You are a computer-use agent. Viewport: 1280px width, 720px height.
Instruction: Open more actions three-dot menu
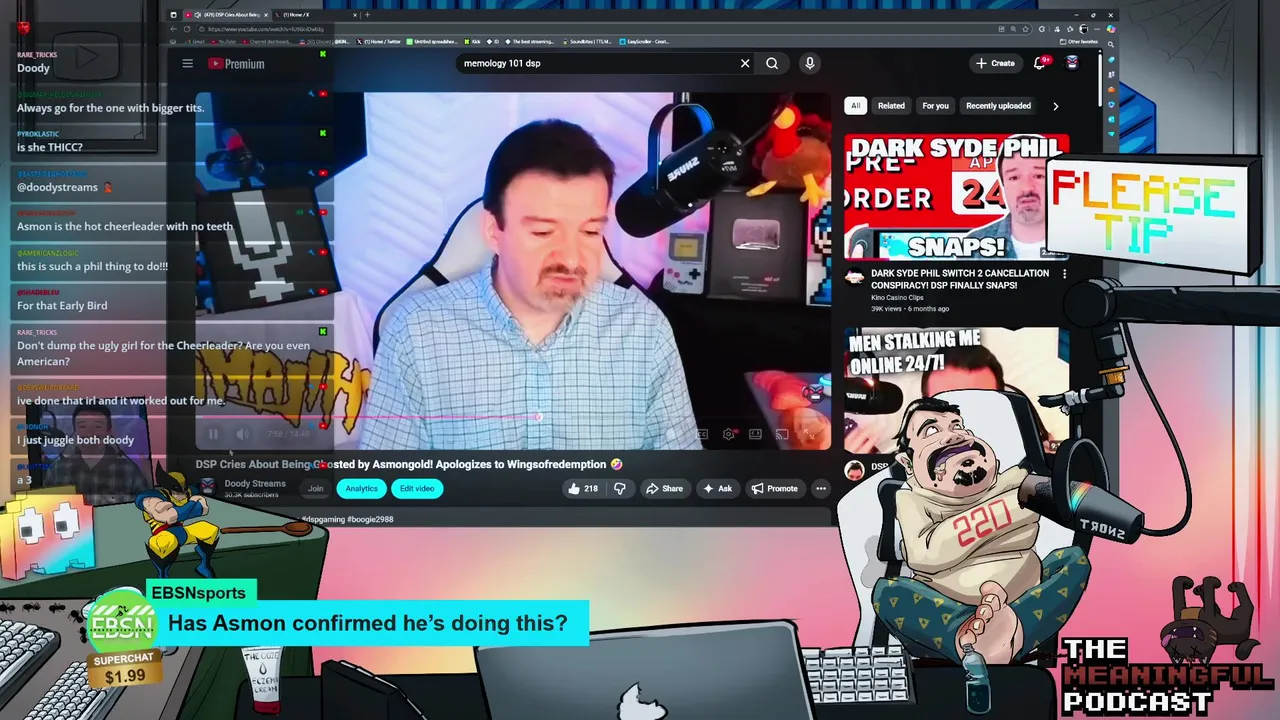pos(821,488)
